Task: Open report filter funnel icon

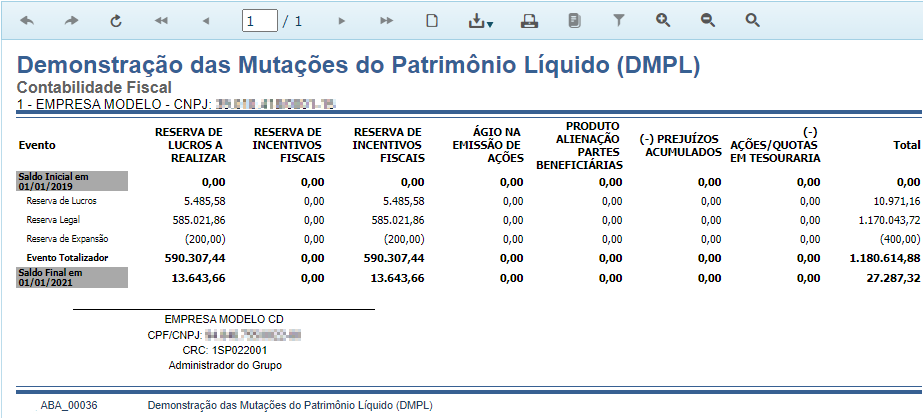Action: pyautogui.click(x=618, y=21)
